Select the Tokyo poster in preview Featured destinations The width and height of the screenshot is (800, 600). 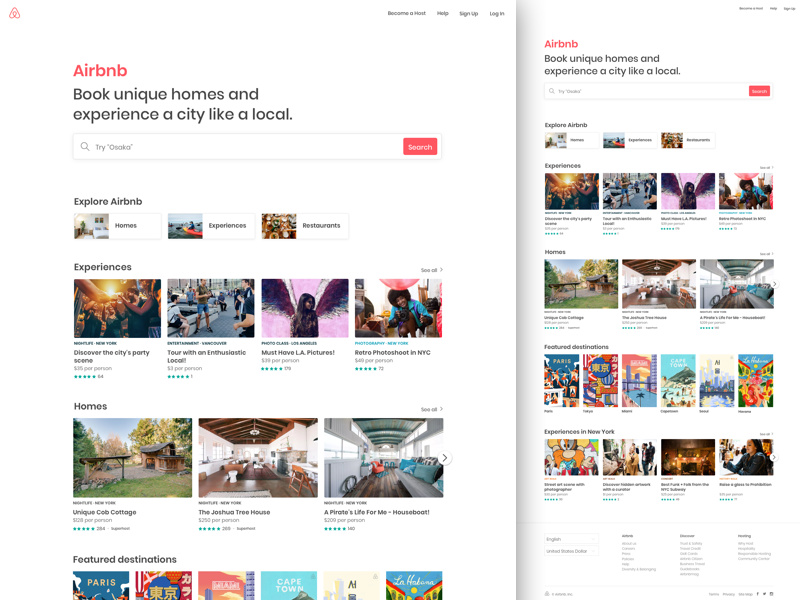[x=601, y=381]
